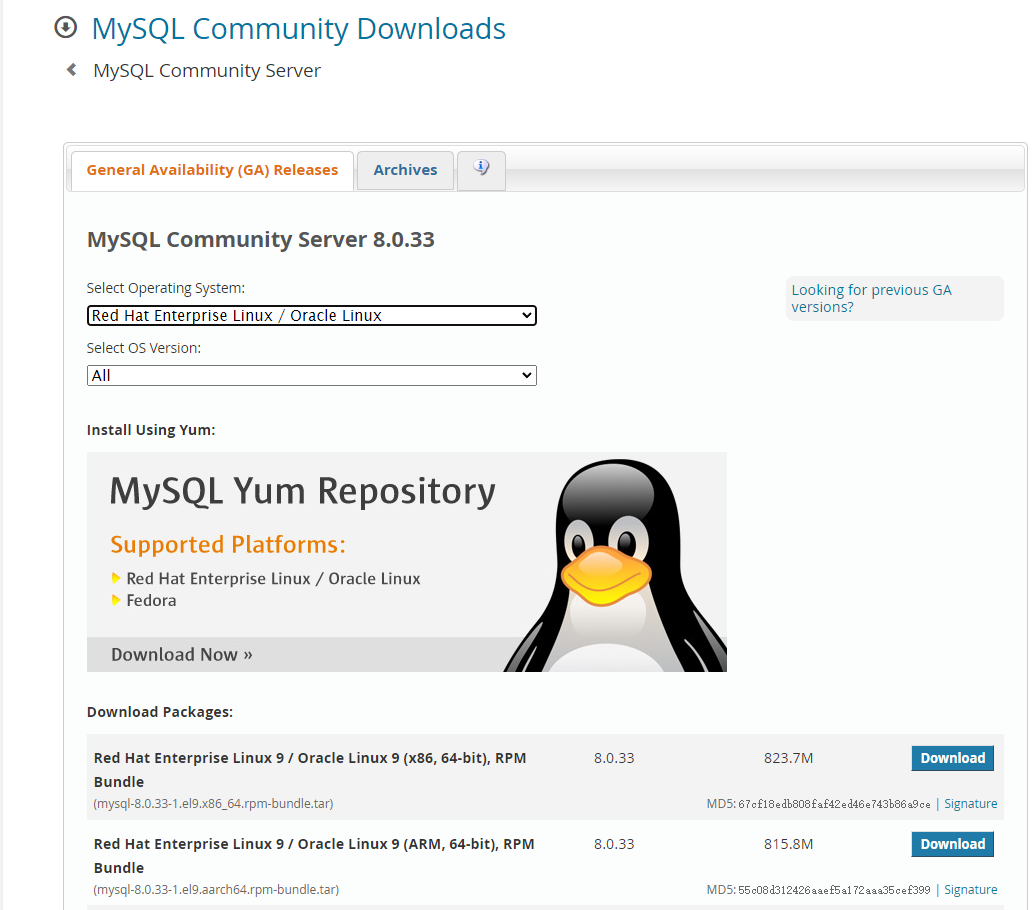Screen dimensions: 1033x910
Task: Click the Install Using Yum label
Action: 151,430
